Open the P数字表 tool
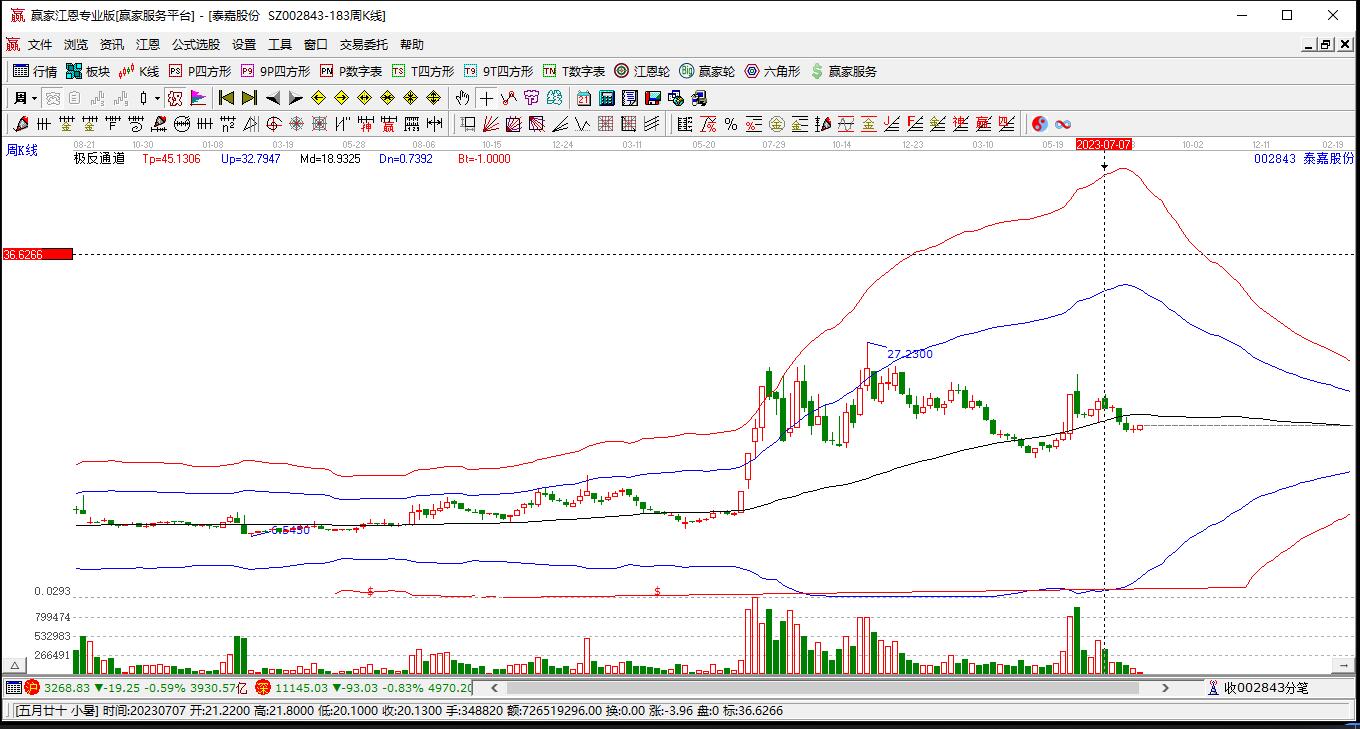The width and height of the screenshot is (1360, 729). (x=351, y=71)
